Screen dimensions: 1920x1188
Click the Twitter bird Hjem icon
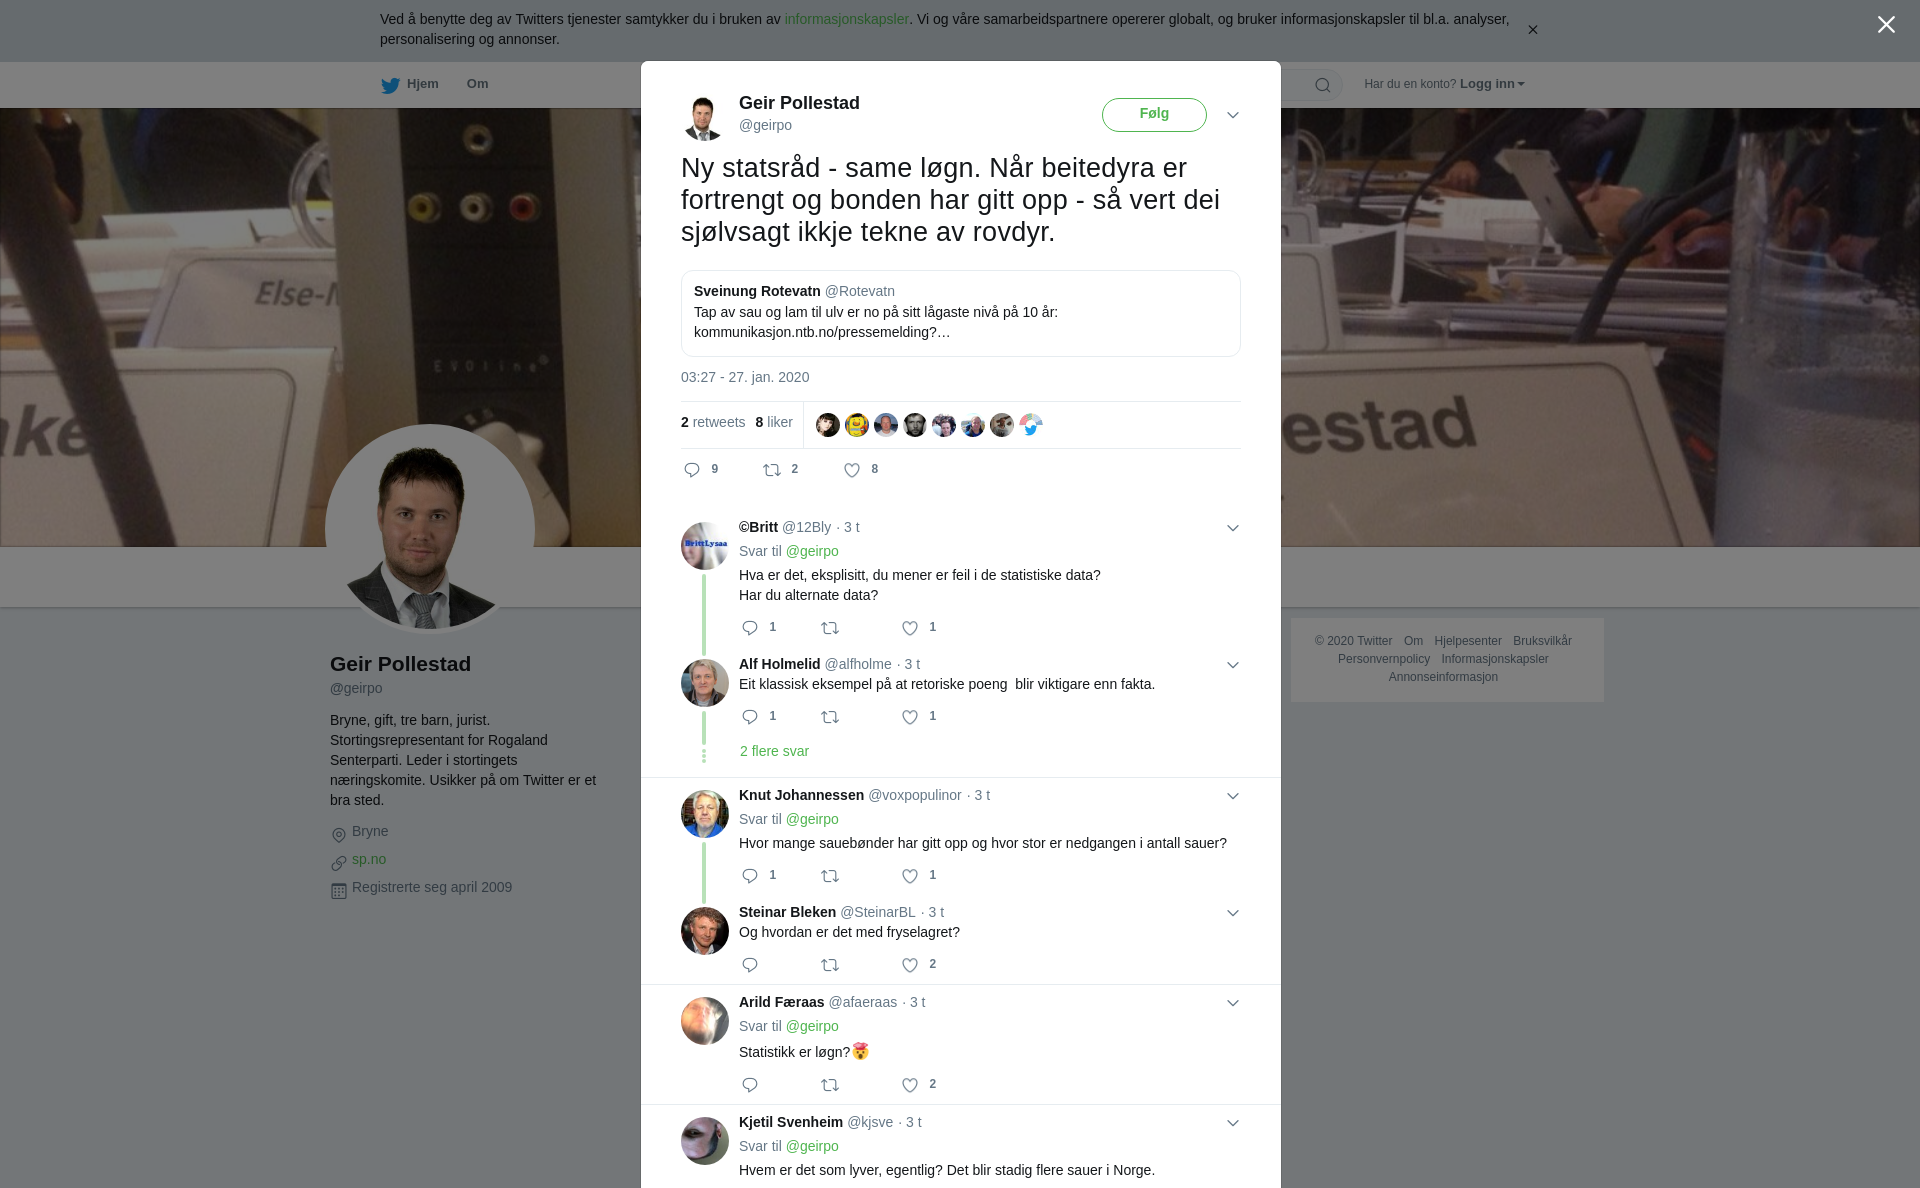point(390,85)
